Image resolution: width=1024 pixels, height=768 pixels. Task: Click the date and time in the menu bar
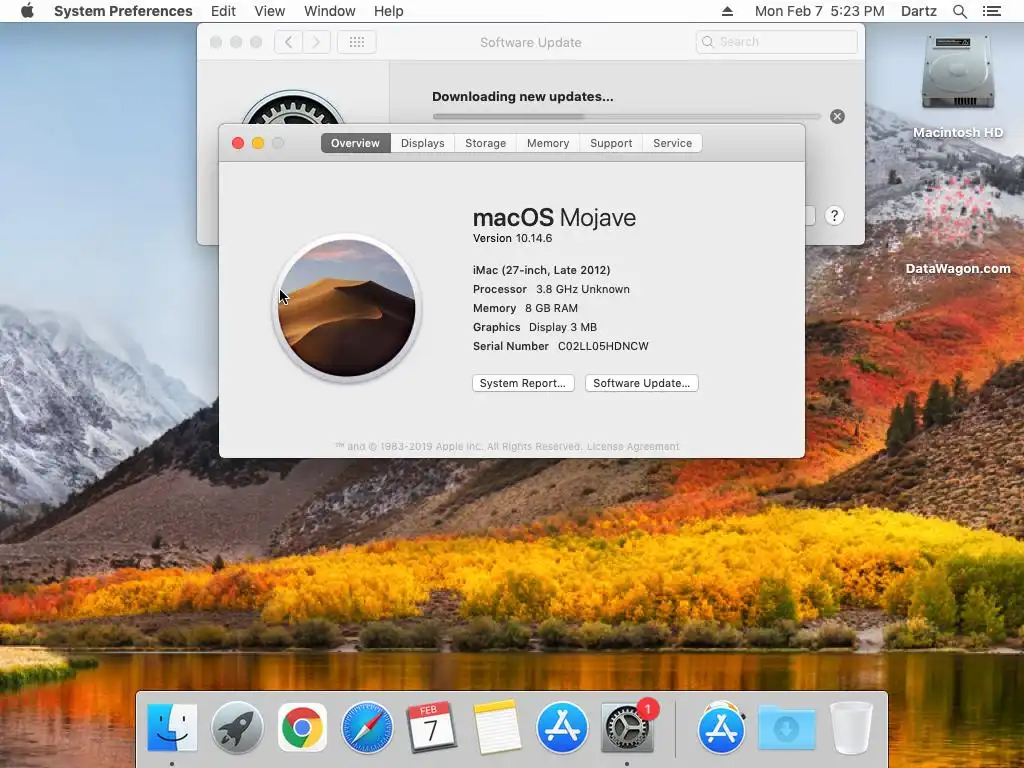820,11
